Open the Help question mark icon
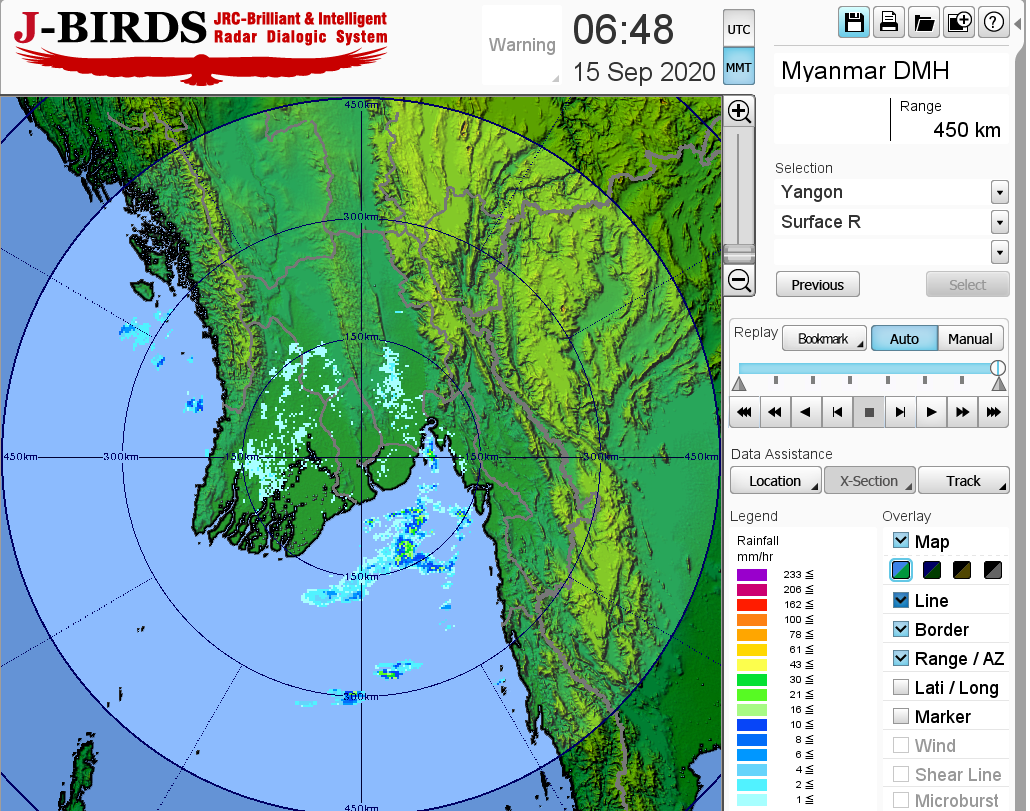 tap(993, 23)
